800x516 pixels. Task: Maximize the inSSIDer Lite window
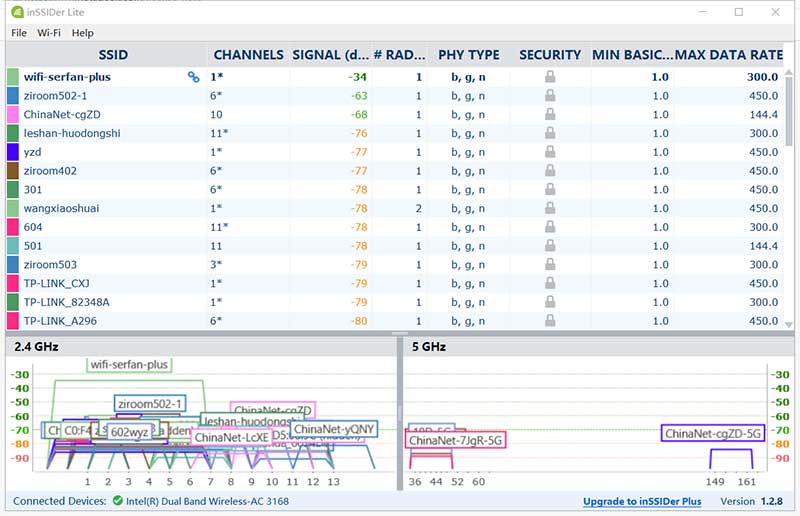click(738, 12)
